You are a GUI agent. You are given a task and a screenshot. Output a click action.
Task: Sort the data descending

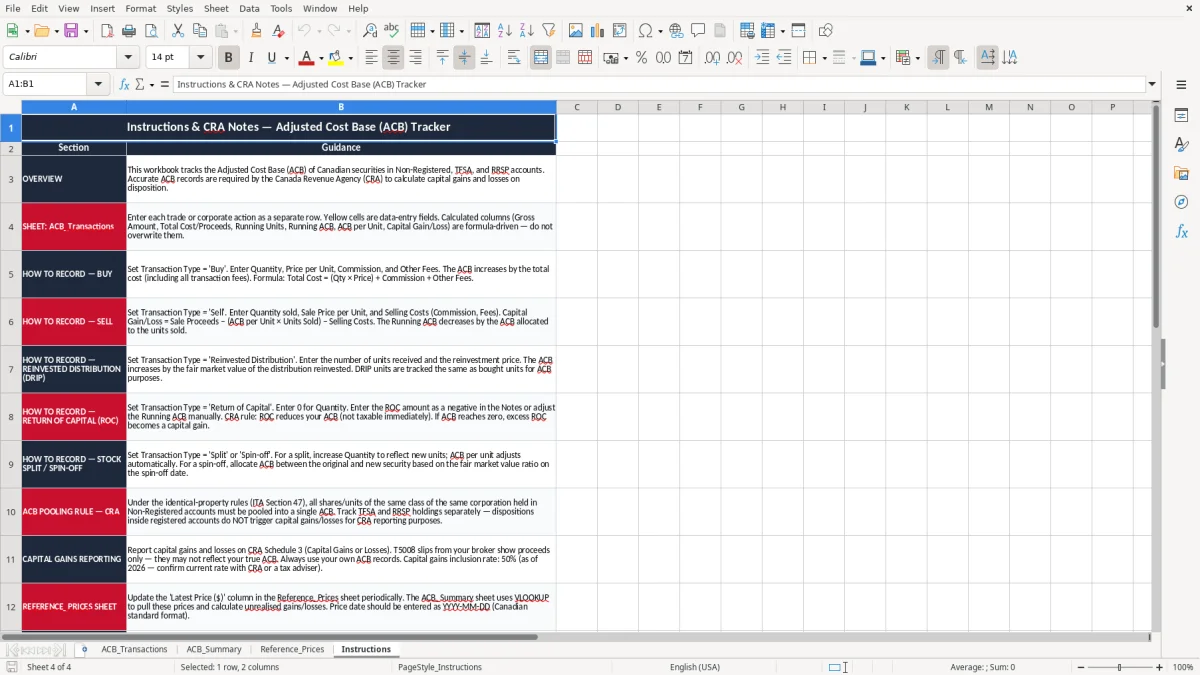[x=527, y=31]
